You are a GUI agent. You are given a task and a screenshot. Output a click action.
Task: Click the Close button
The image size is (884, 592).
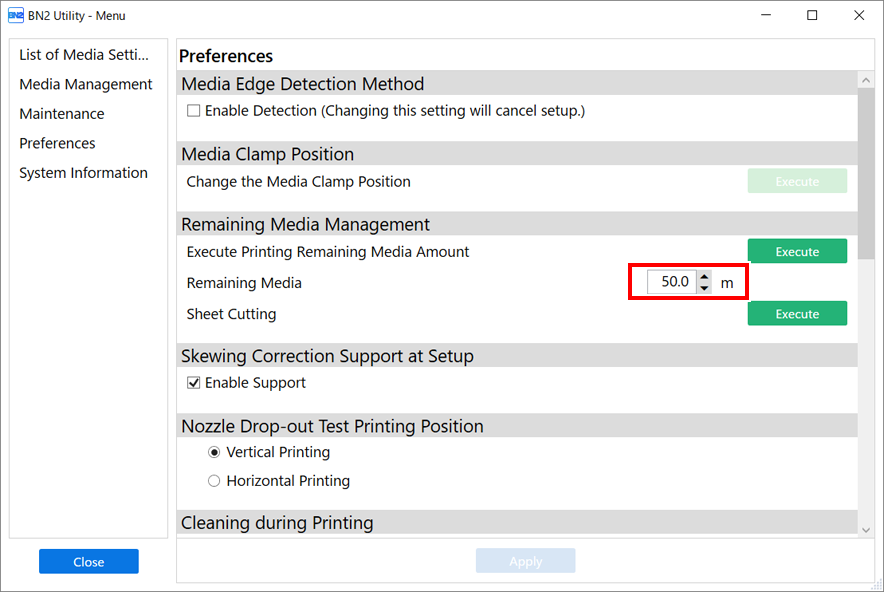coord(89,562)
